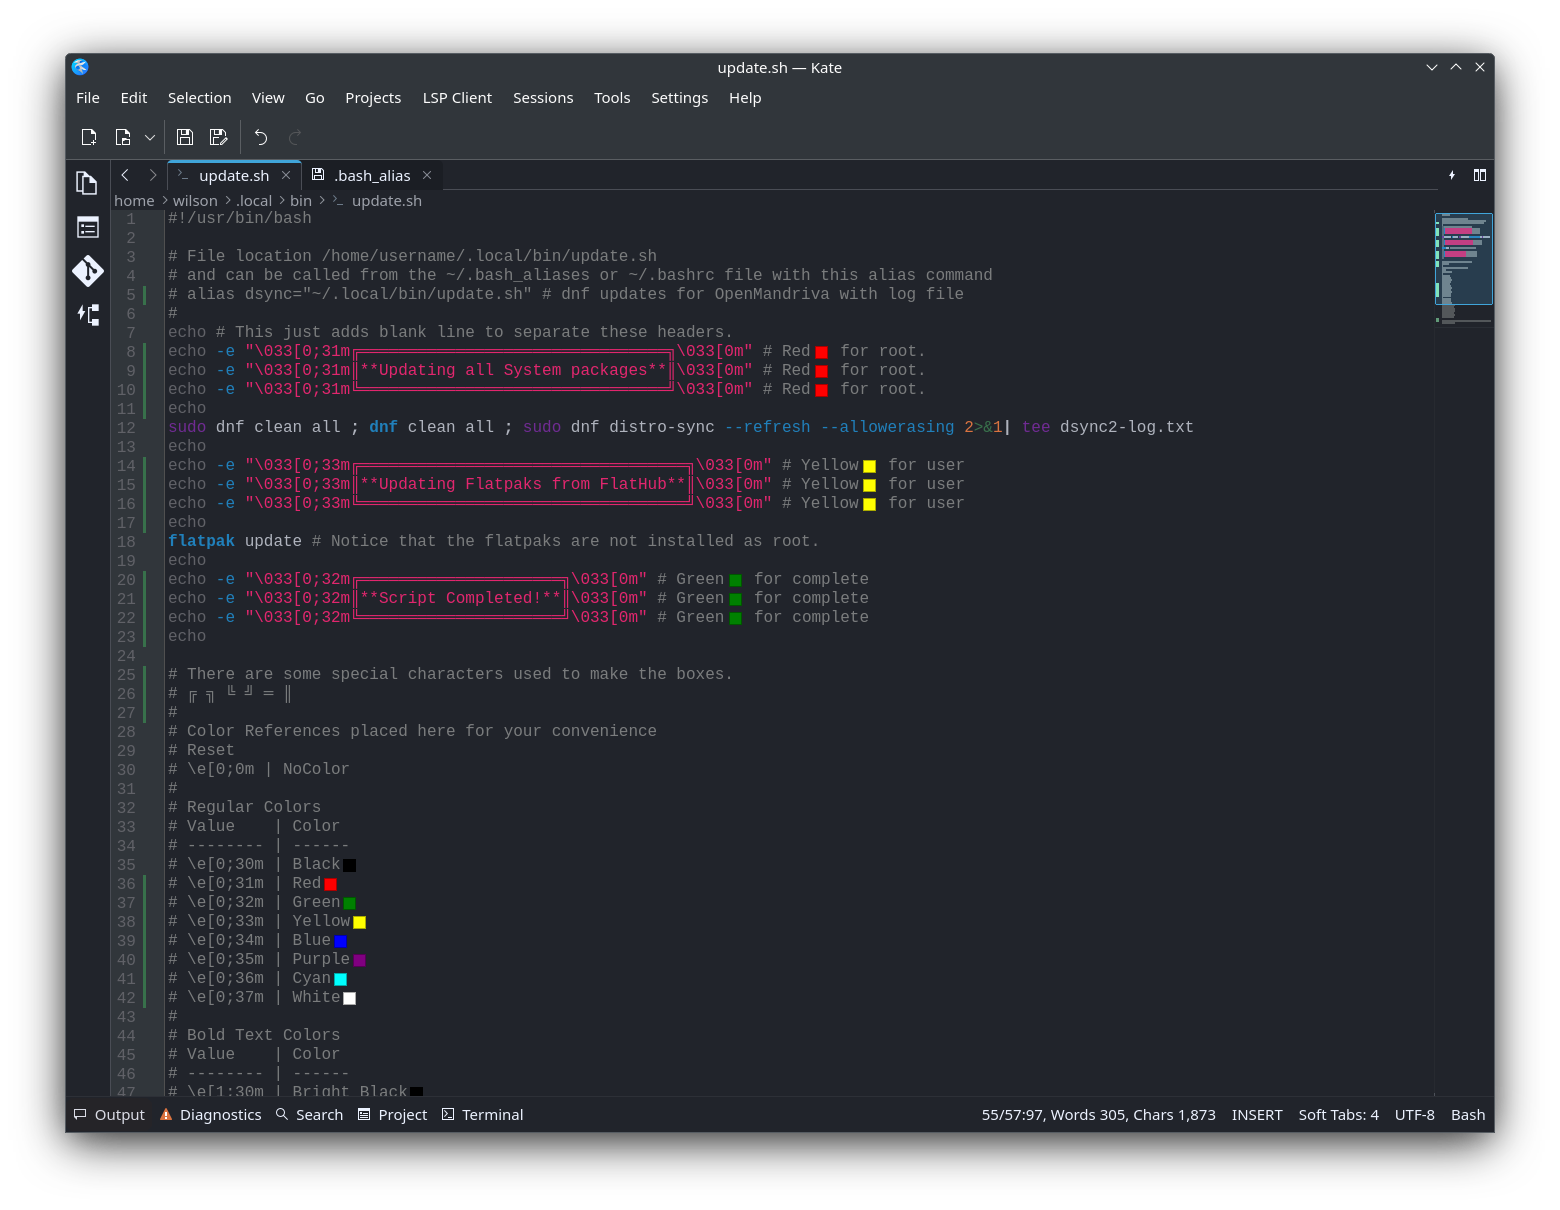
Task: Expand breadcrumb chevron after 'home'
Action: (164, 201)
